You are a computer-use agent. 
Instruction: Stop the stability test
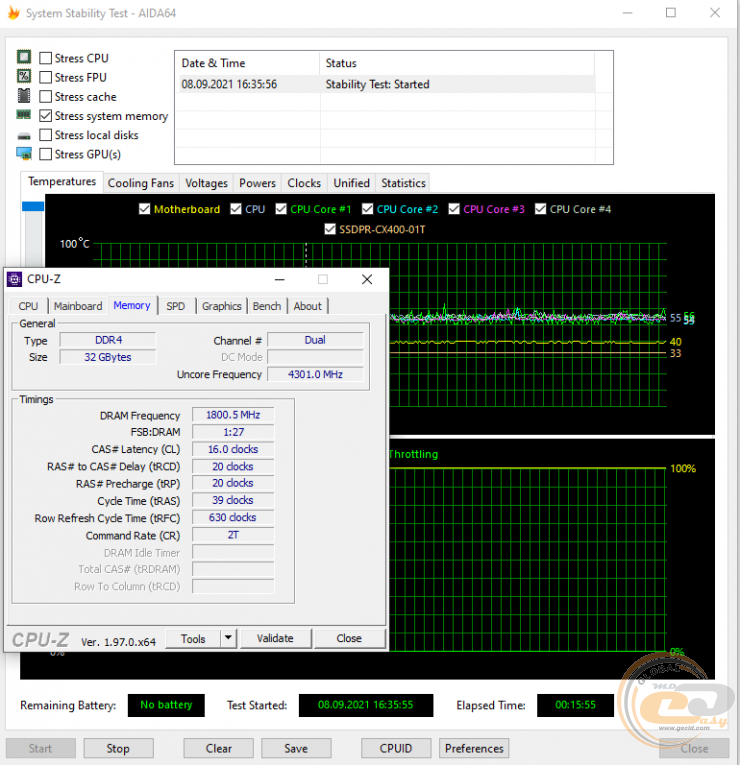point(118,748)
